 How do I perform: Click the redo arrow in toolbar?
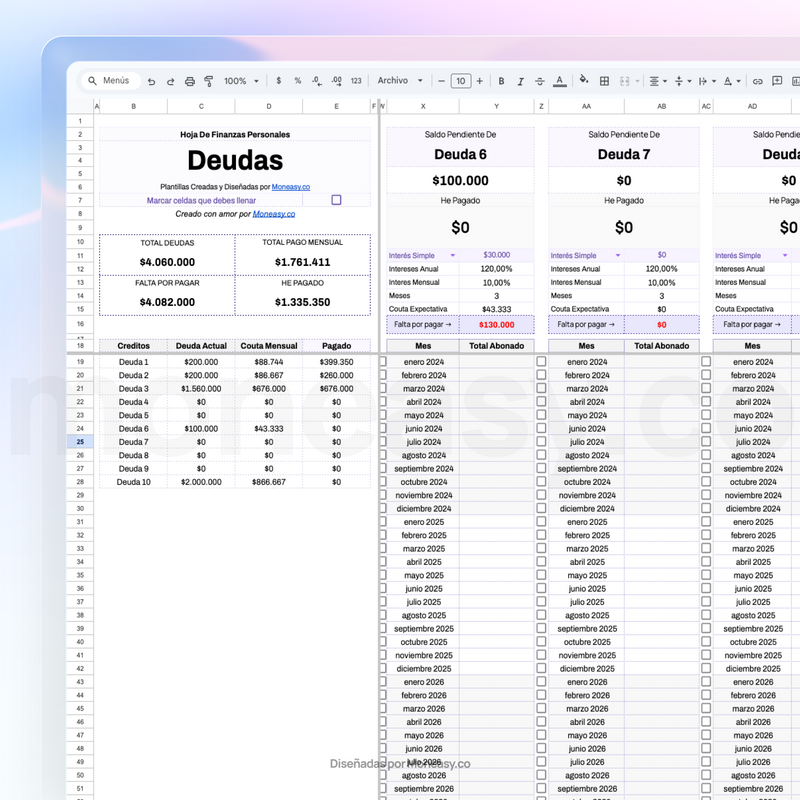[x=170, y=81]
